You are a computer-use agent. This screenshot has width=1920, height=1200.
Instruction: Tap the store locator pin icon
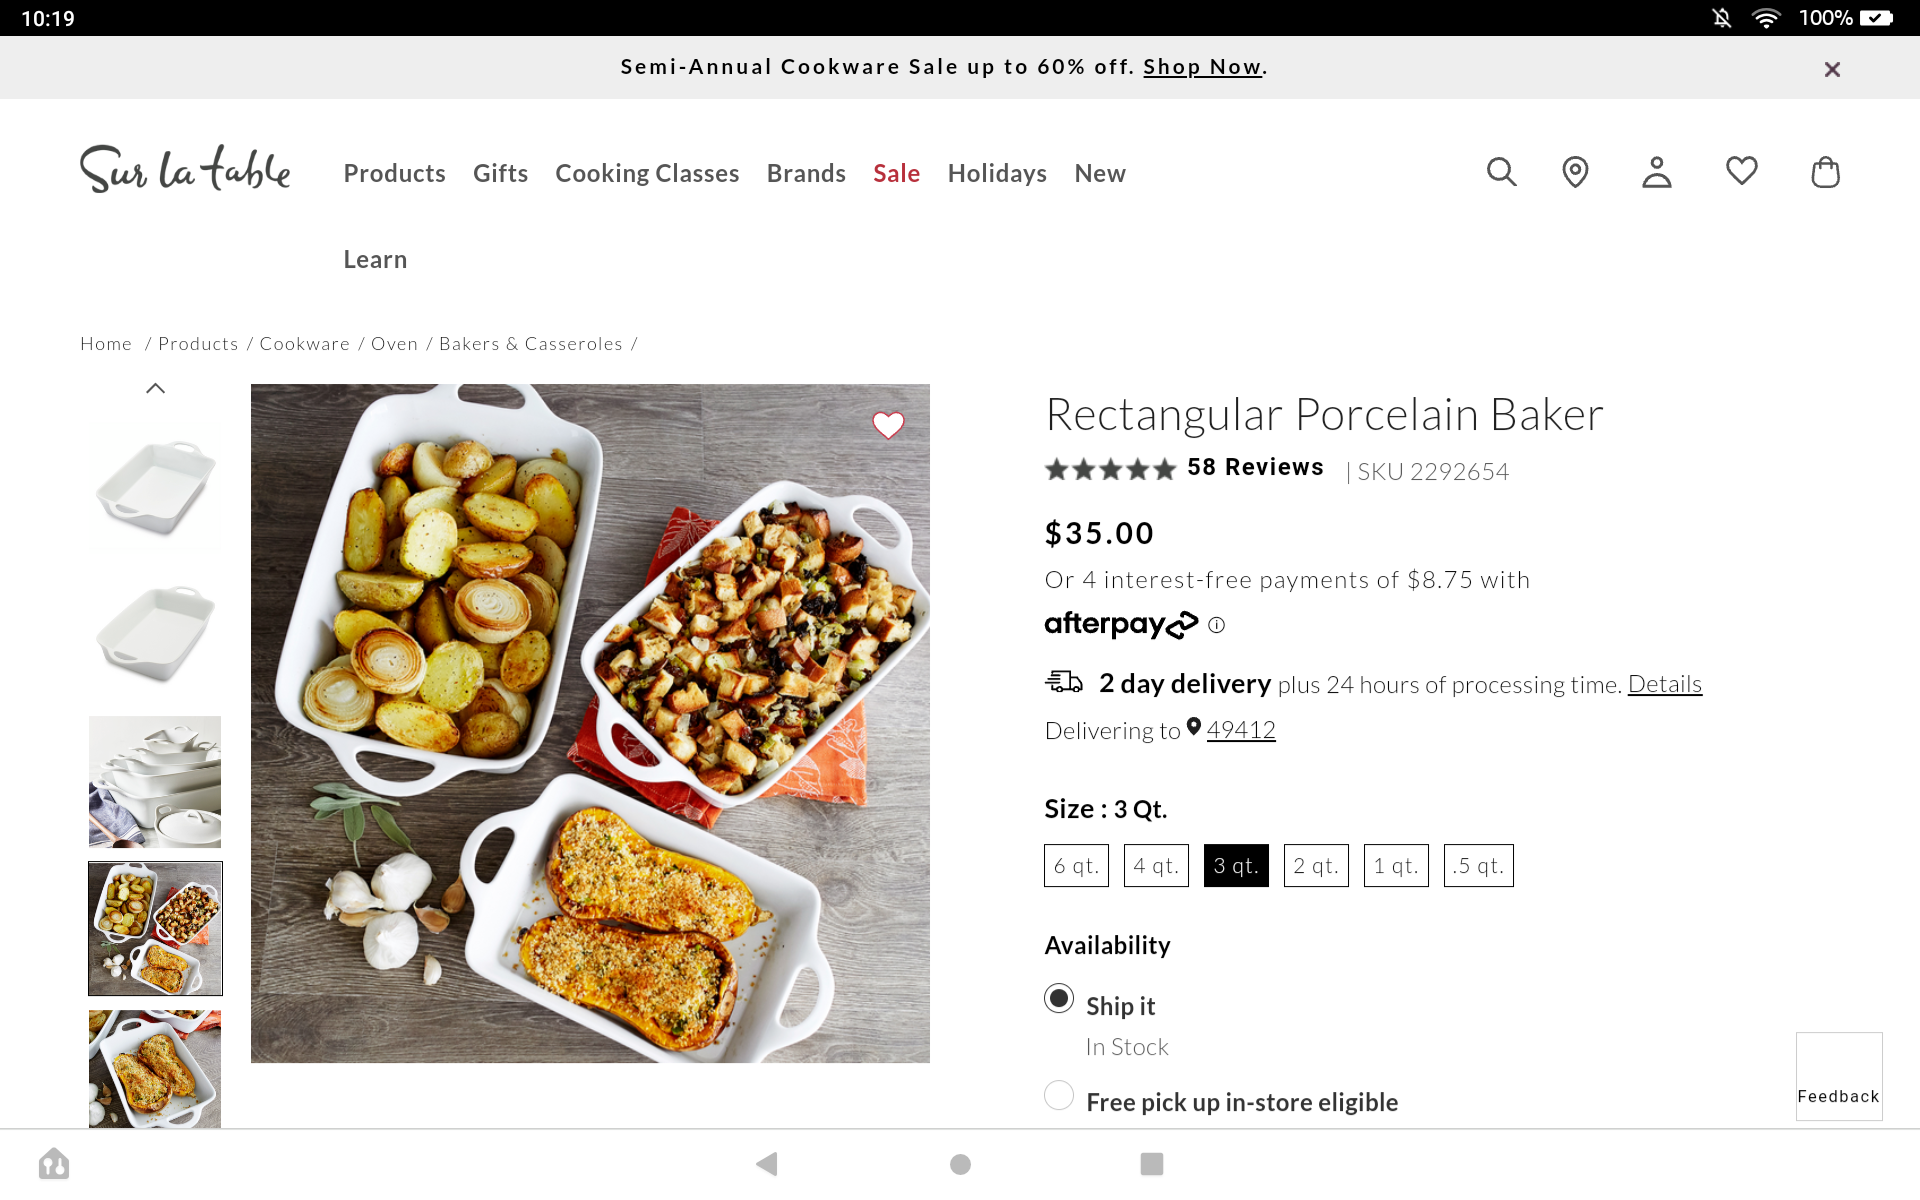(x=1575, y=172)
